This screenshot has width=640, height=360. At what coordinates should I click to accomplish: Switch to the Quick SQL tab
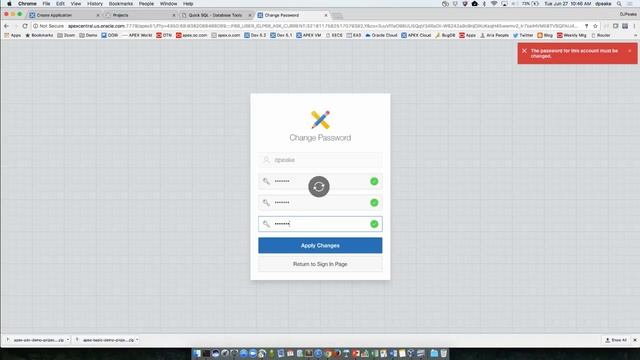[215, 15]
